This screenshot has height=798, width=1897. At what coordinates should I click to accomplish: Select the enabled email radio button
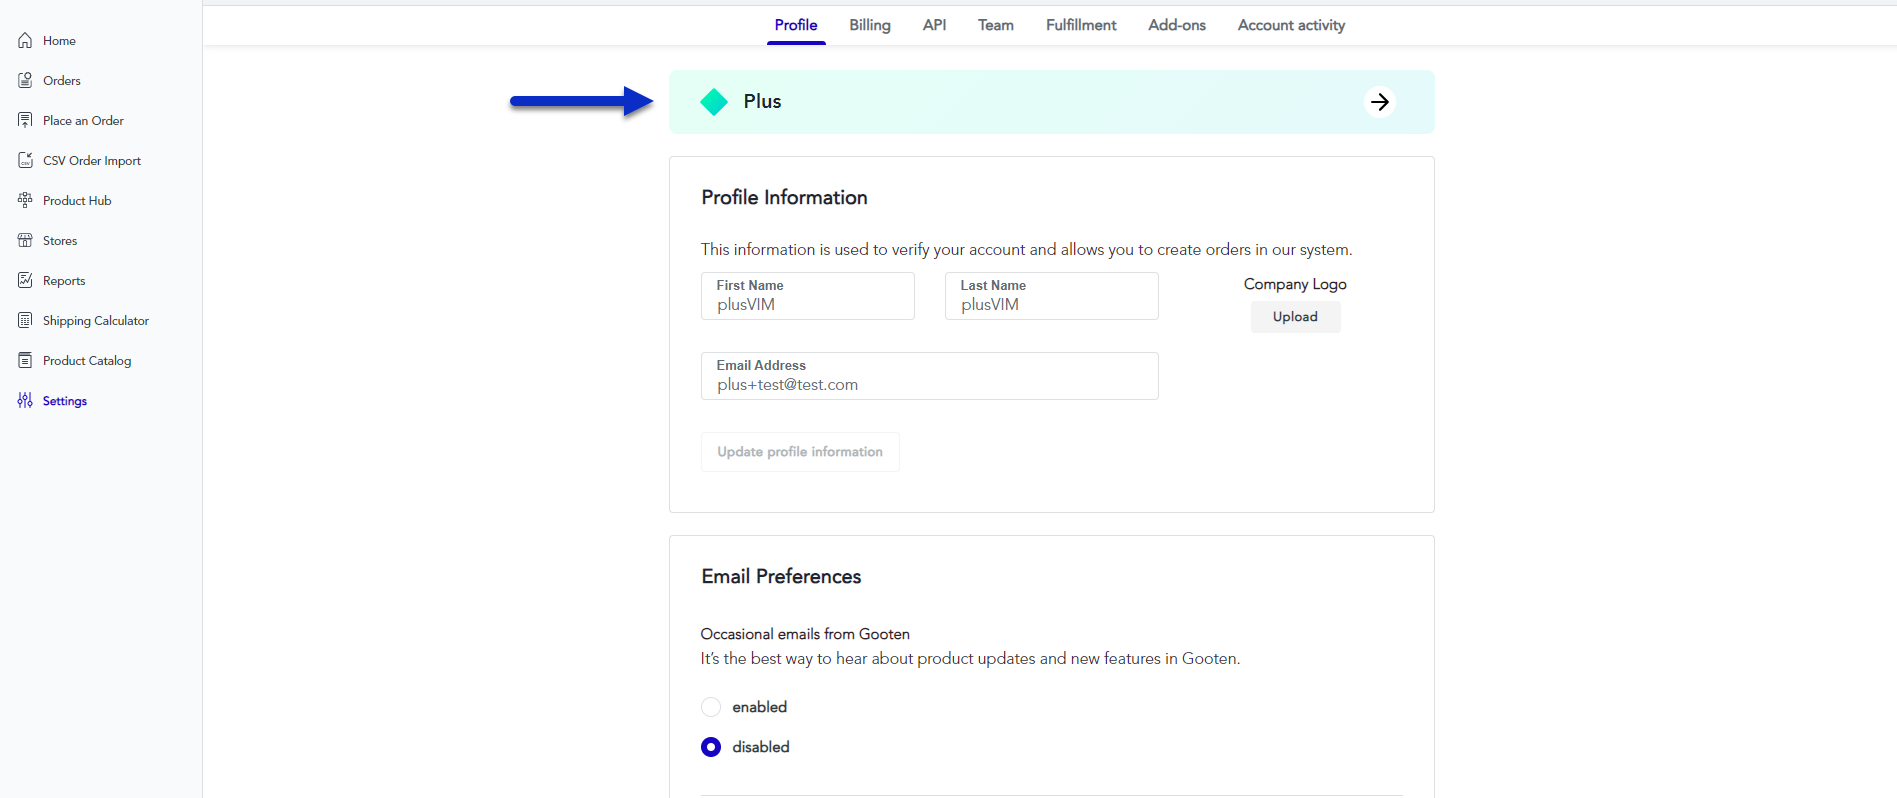(x=711, y=707)
